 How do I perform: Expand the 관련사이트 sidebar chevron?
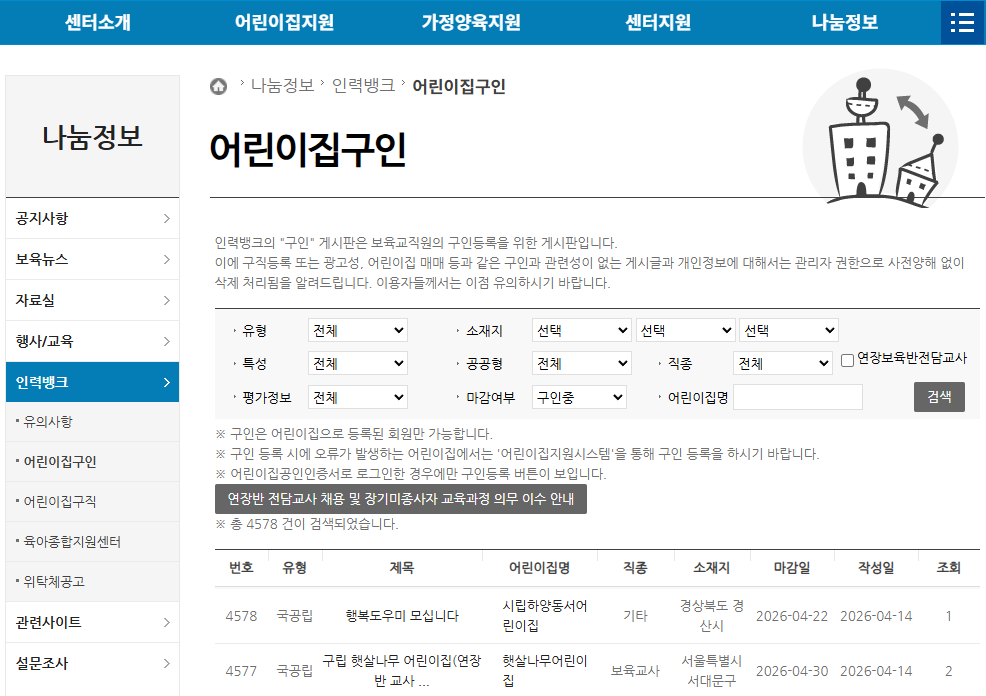168,622
